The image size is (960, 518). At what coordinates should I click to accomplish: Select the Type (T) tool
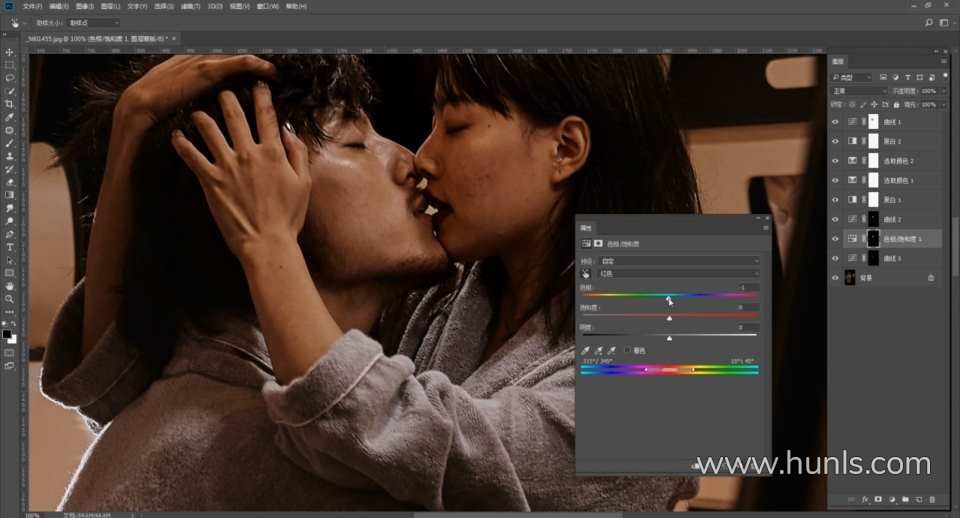click(10, 246)
